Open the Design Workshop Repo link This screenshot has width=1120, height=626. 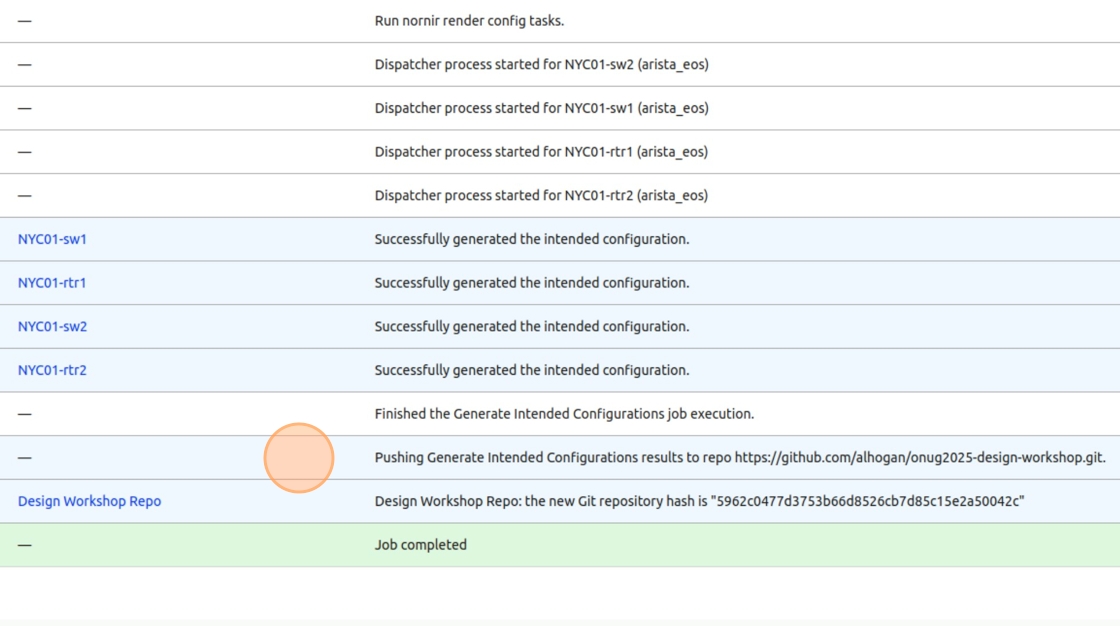coord(89,501)
